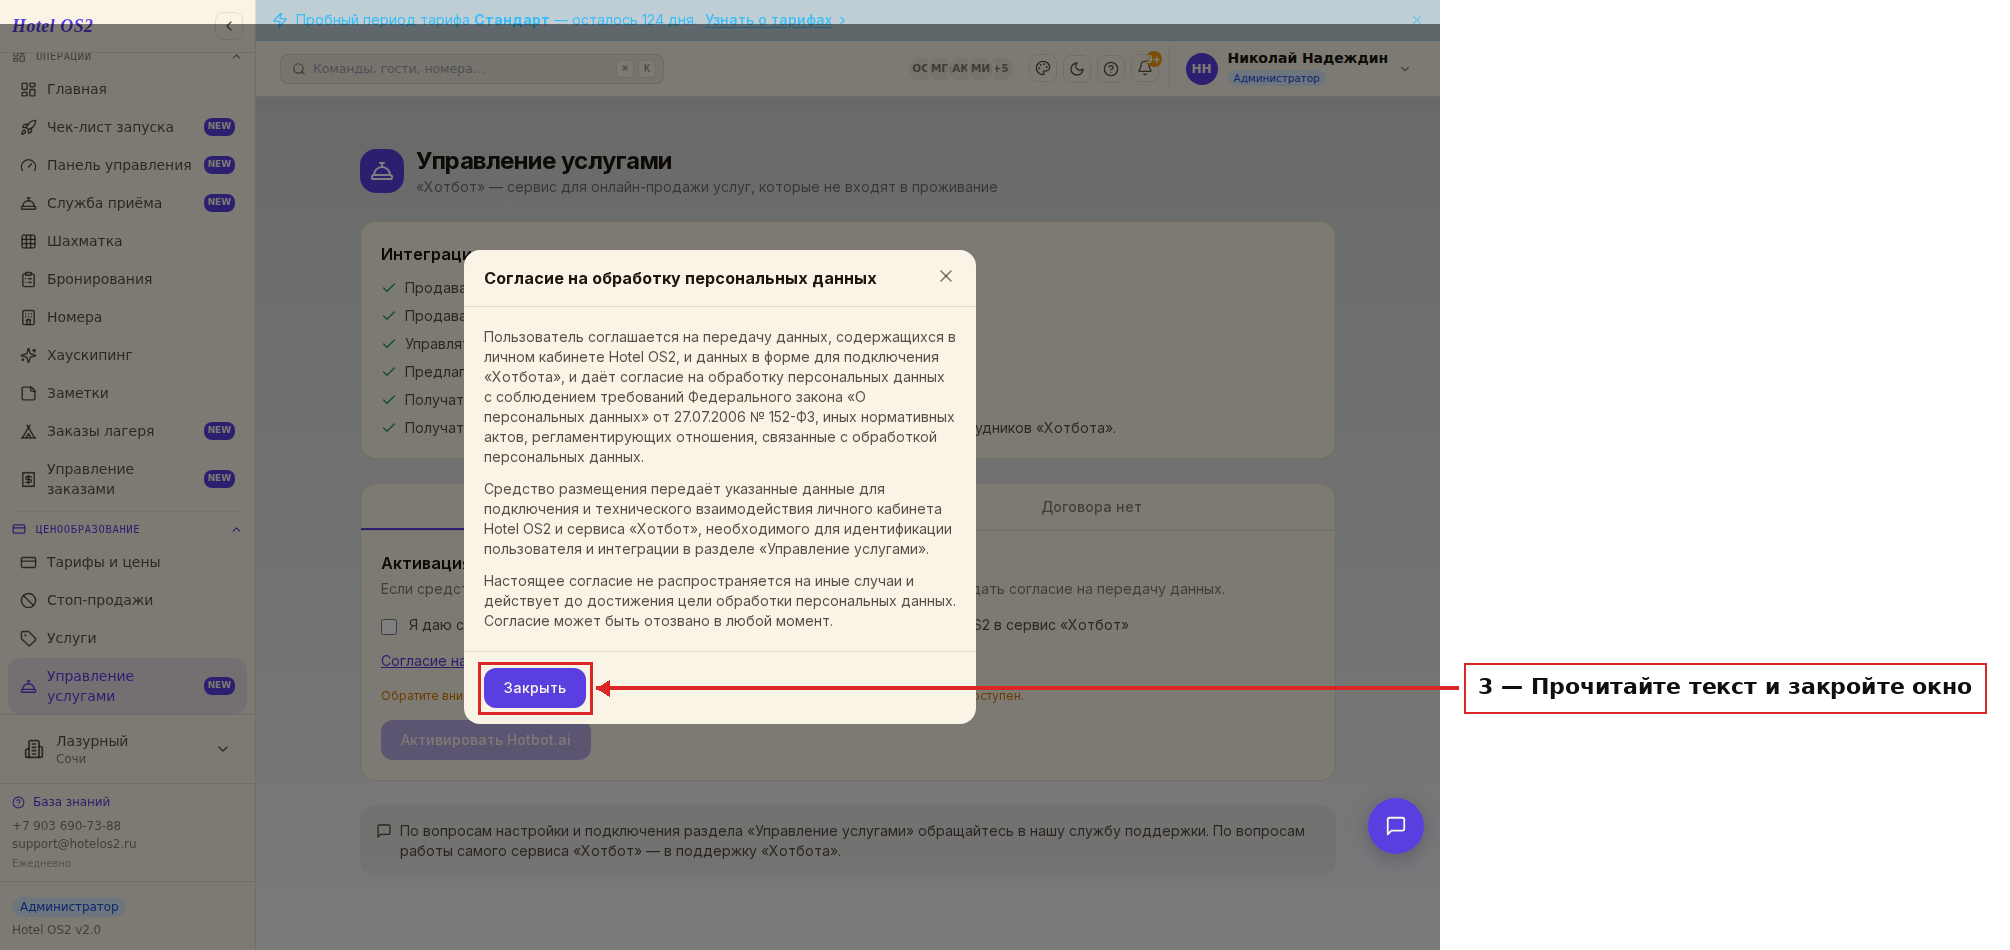This screenshot has height=950, width=2010.
Task: Open the chat support floating button
Action: pyautogui.click(x=1396, y=826)
